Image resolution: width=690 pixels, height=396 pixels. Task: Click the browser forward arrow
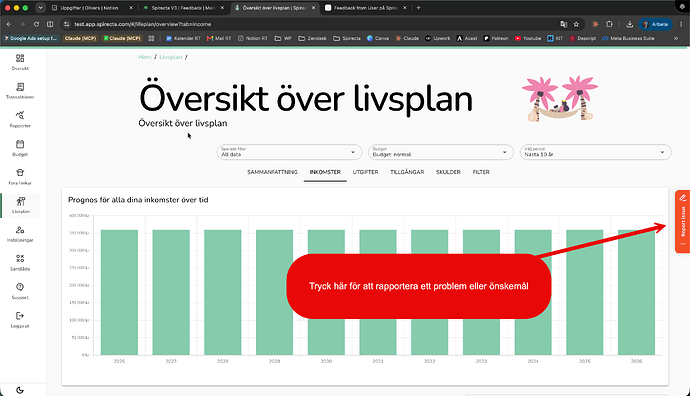click(x=22, y=24)
